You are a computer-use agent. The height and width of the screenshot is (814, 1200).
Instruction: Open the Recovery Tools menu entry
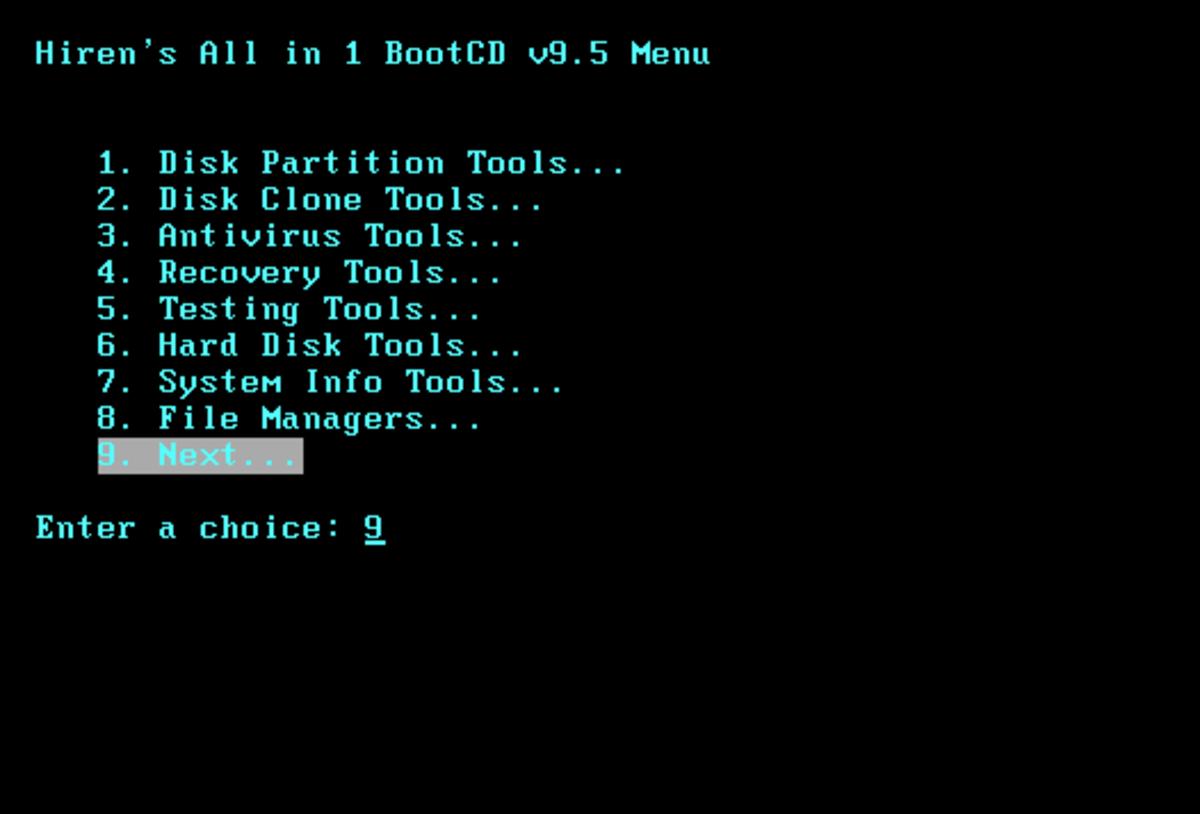coord(300,272)
